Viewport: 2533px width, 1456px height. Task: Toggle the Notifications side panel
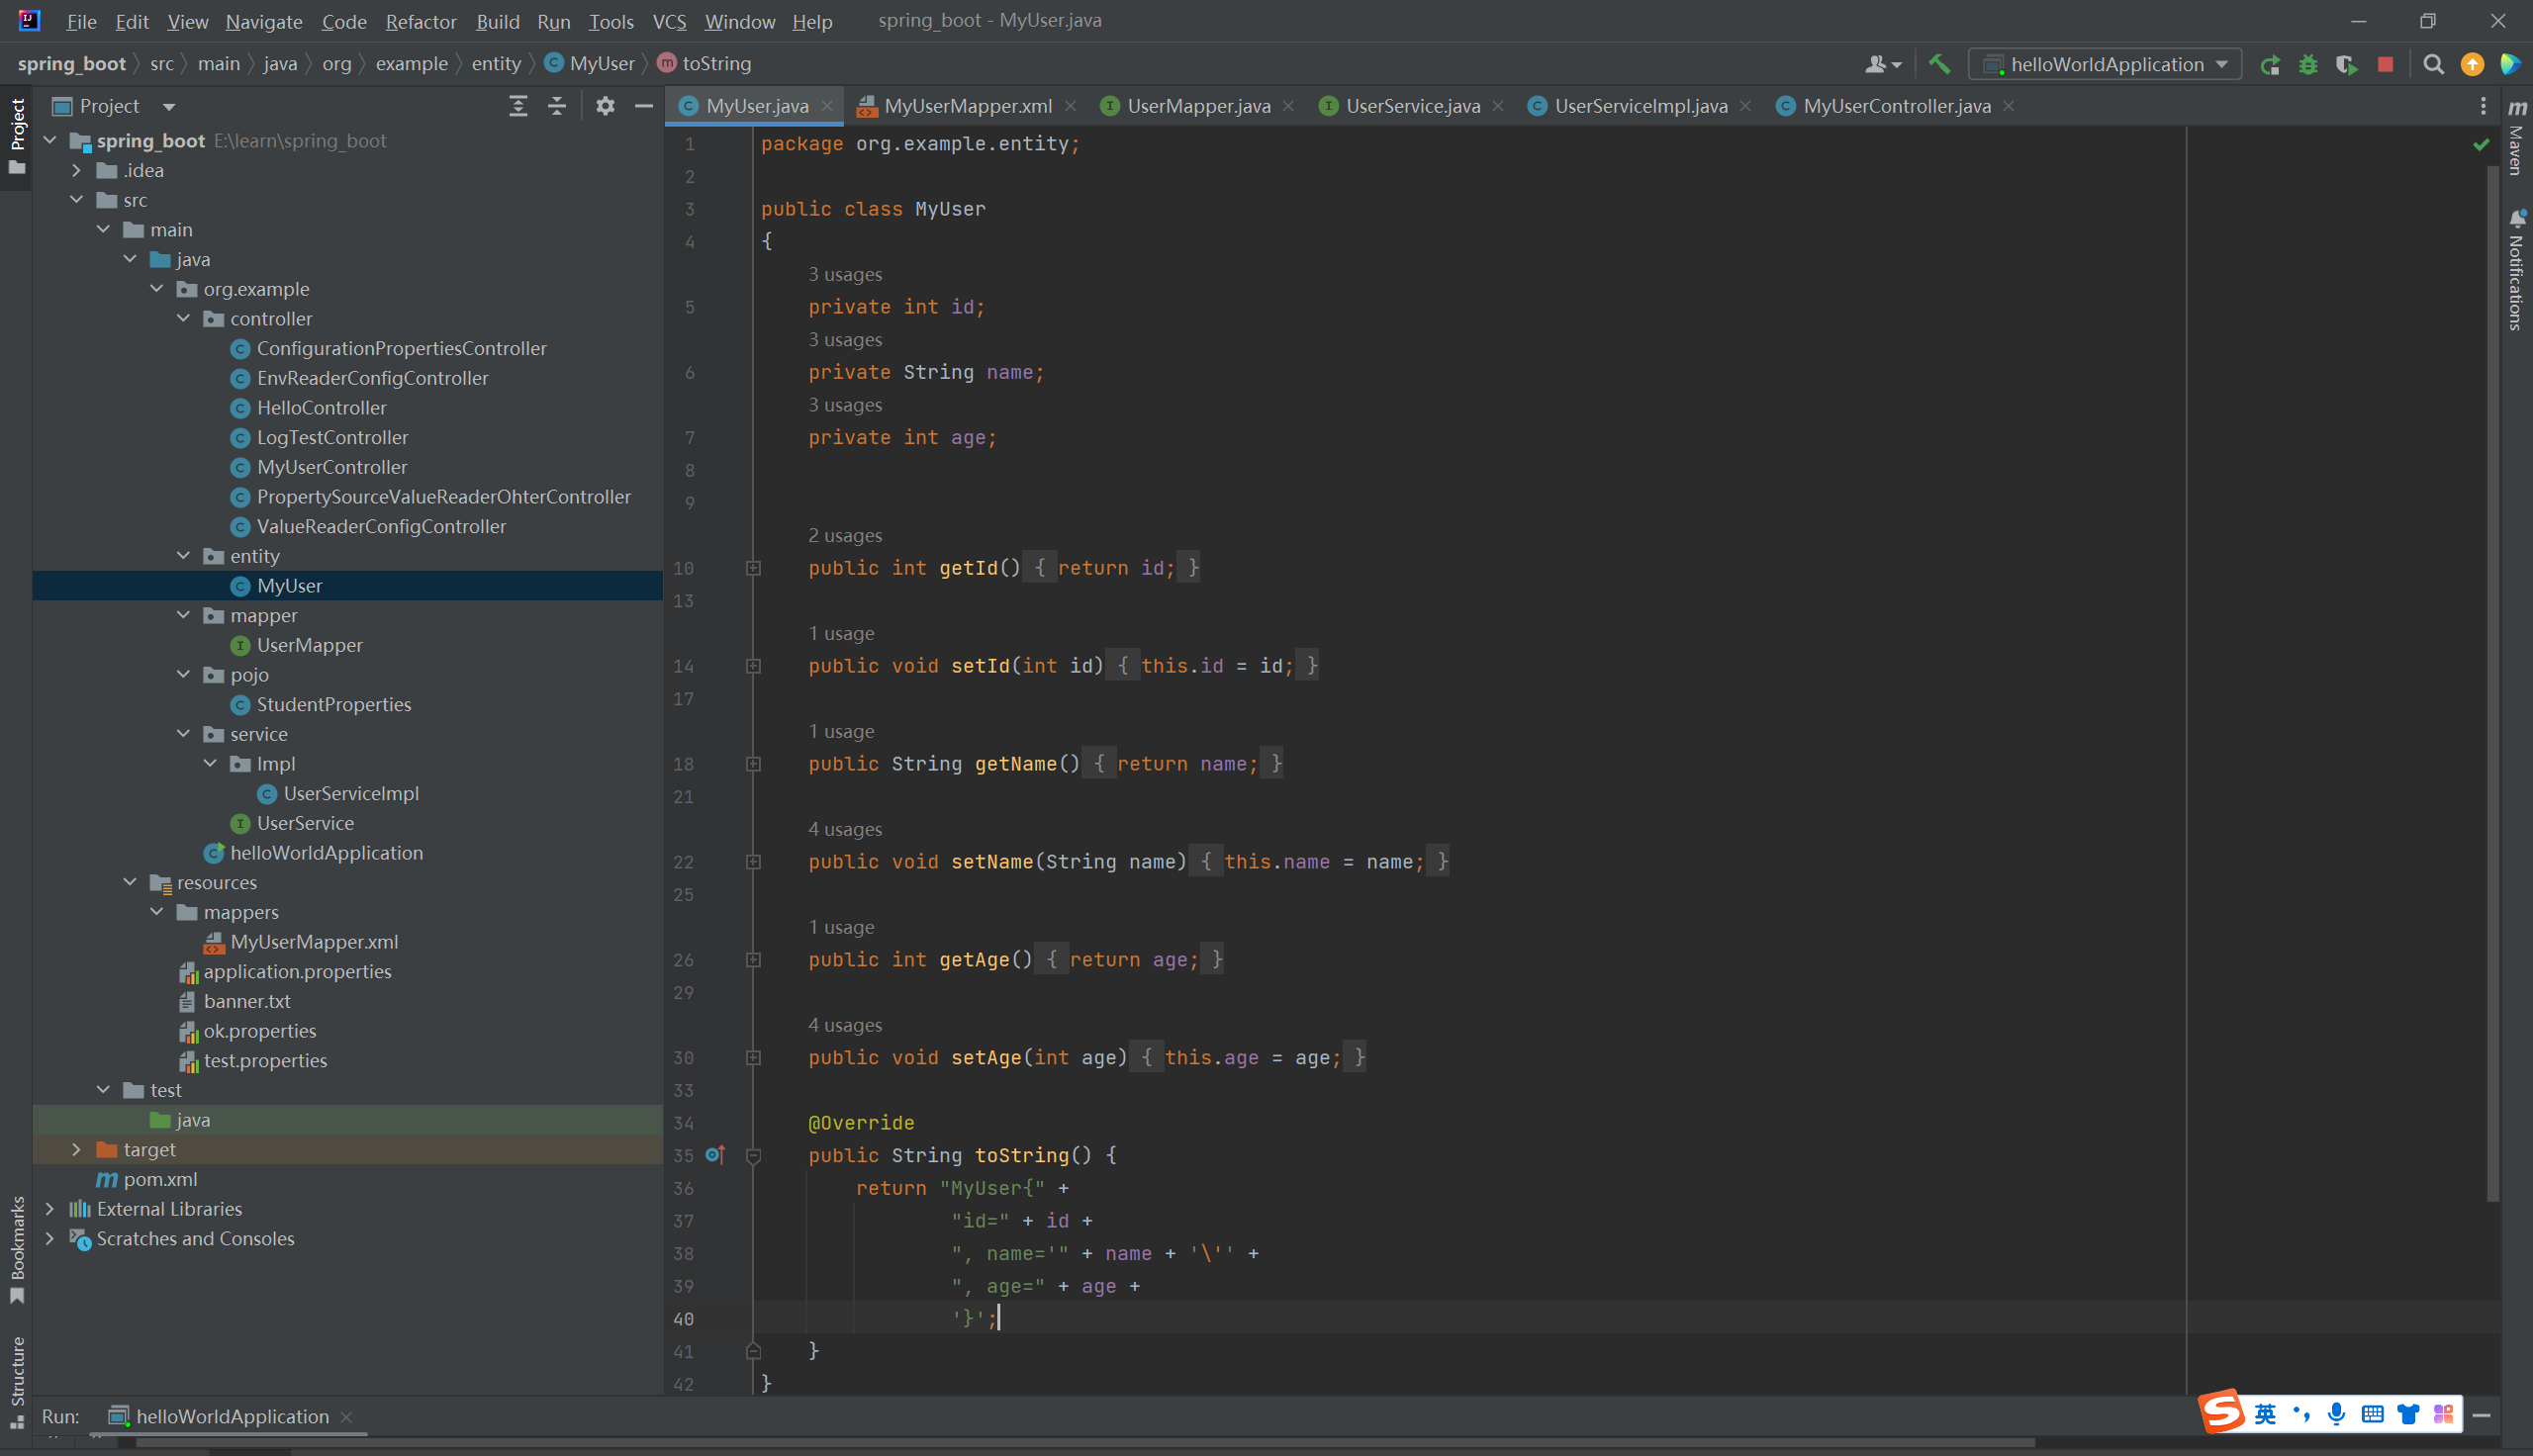2516,270
